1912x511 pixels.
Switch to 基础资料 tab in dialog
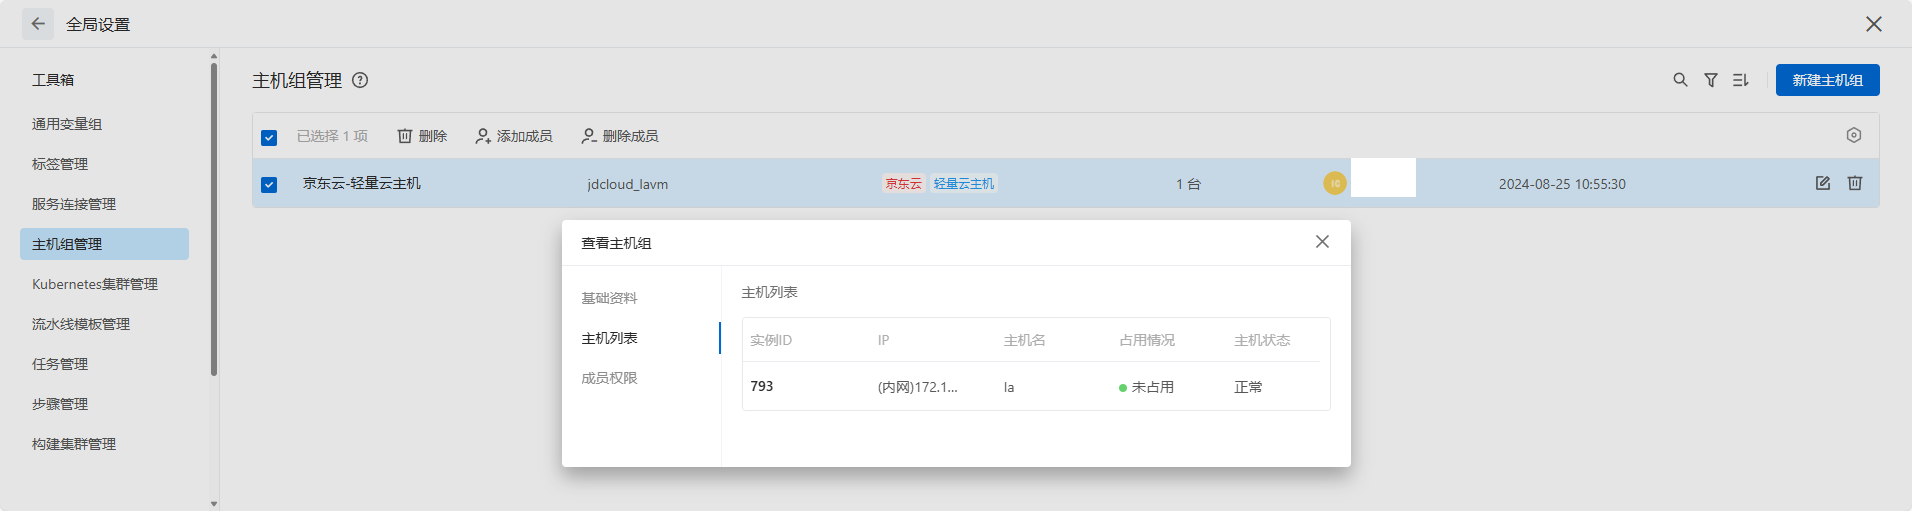(x=609, y=298)
